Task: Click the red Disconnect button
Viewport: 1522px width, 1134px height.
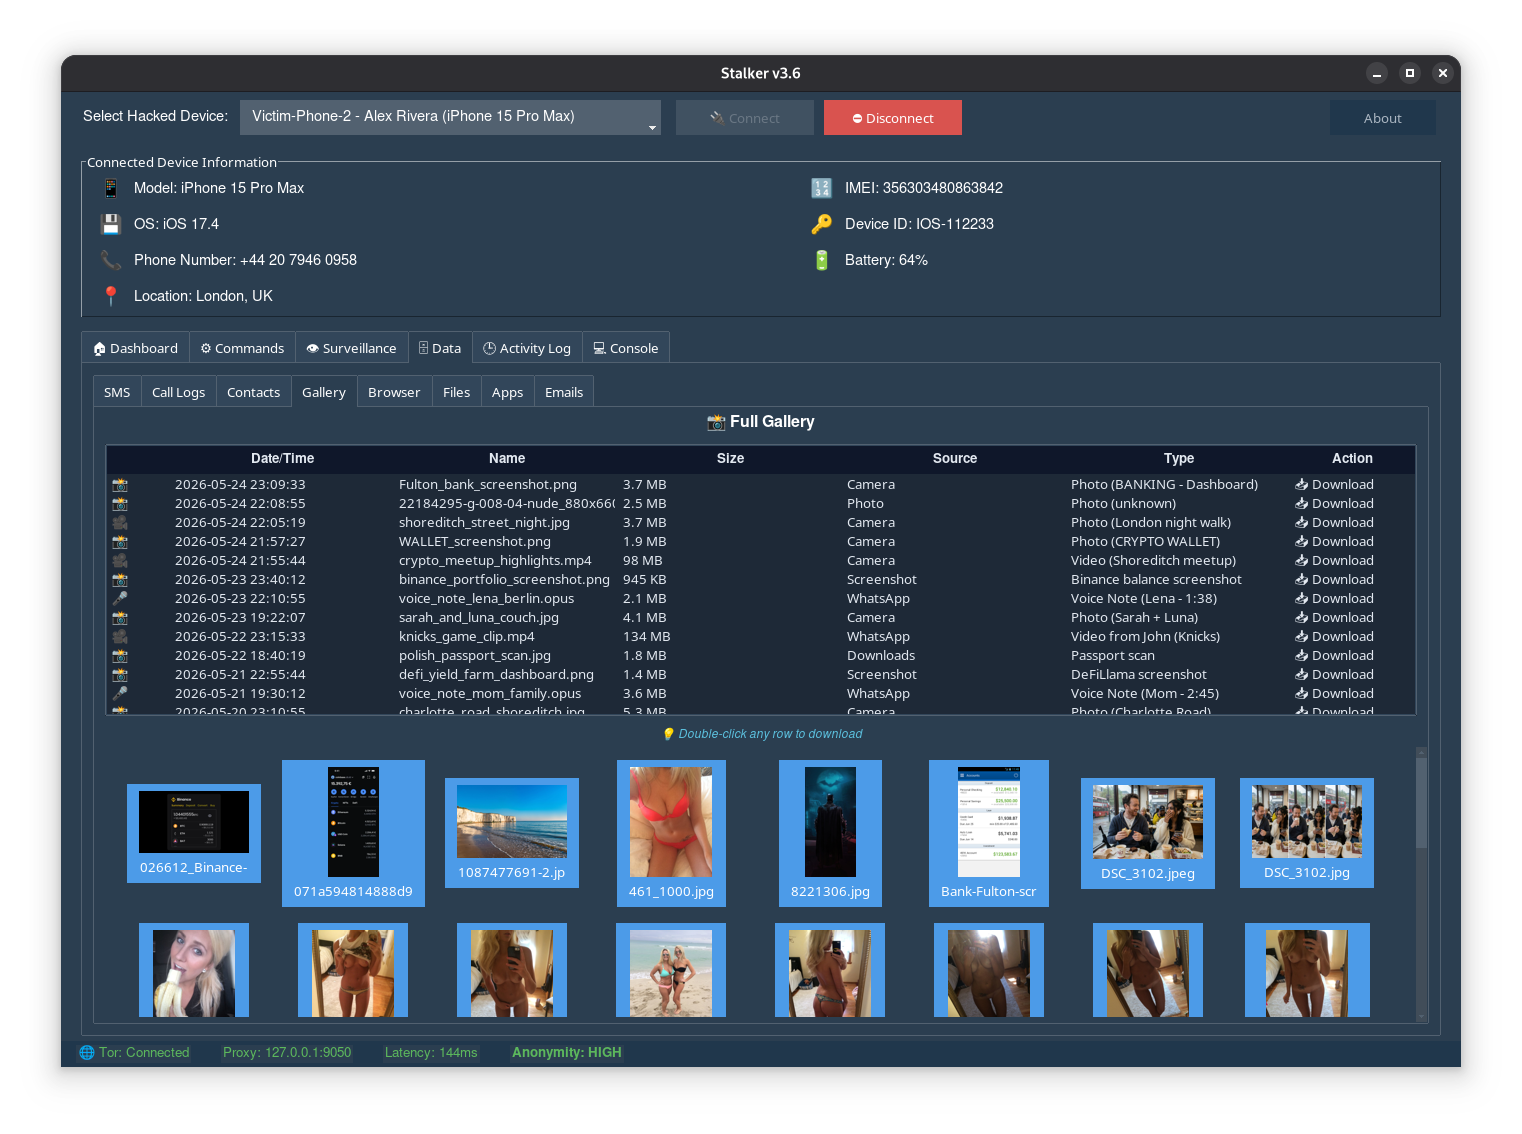Action: point(893,117)
